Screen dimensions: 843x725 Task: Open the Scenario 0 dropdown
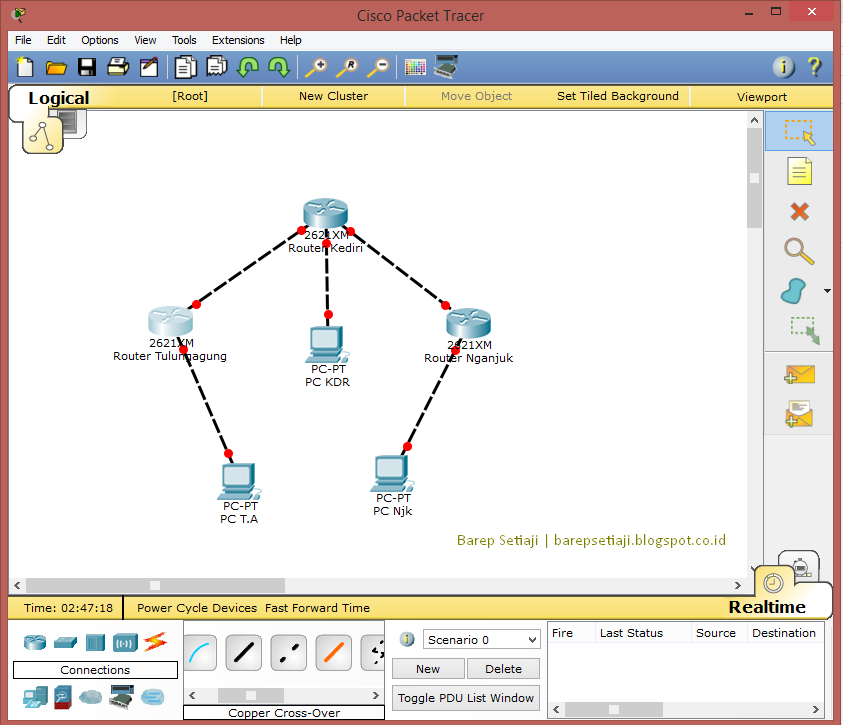[x=481, y=639]
